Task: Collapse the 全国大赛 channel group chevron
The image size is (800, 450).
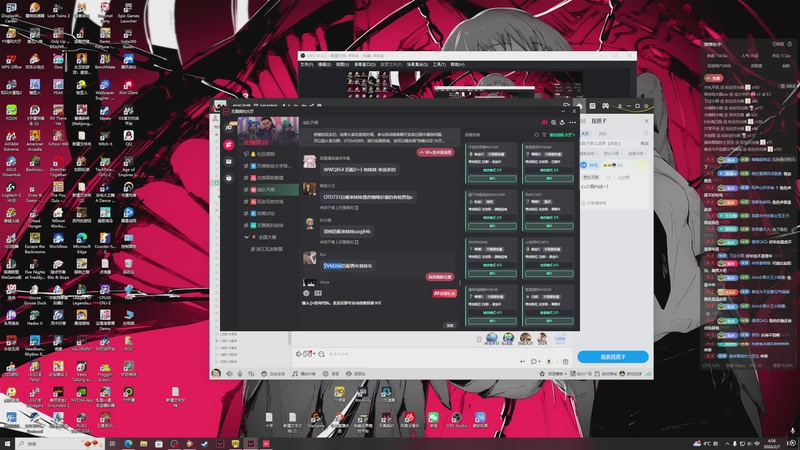Action: tap(246, 237)
